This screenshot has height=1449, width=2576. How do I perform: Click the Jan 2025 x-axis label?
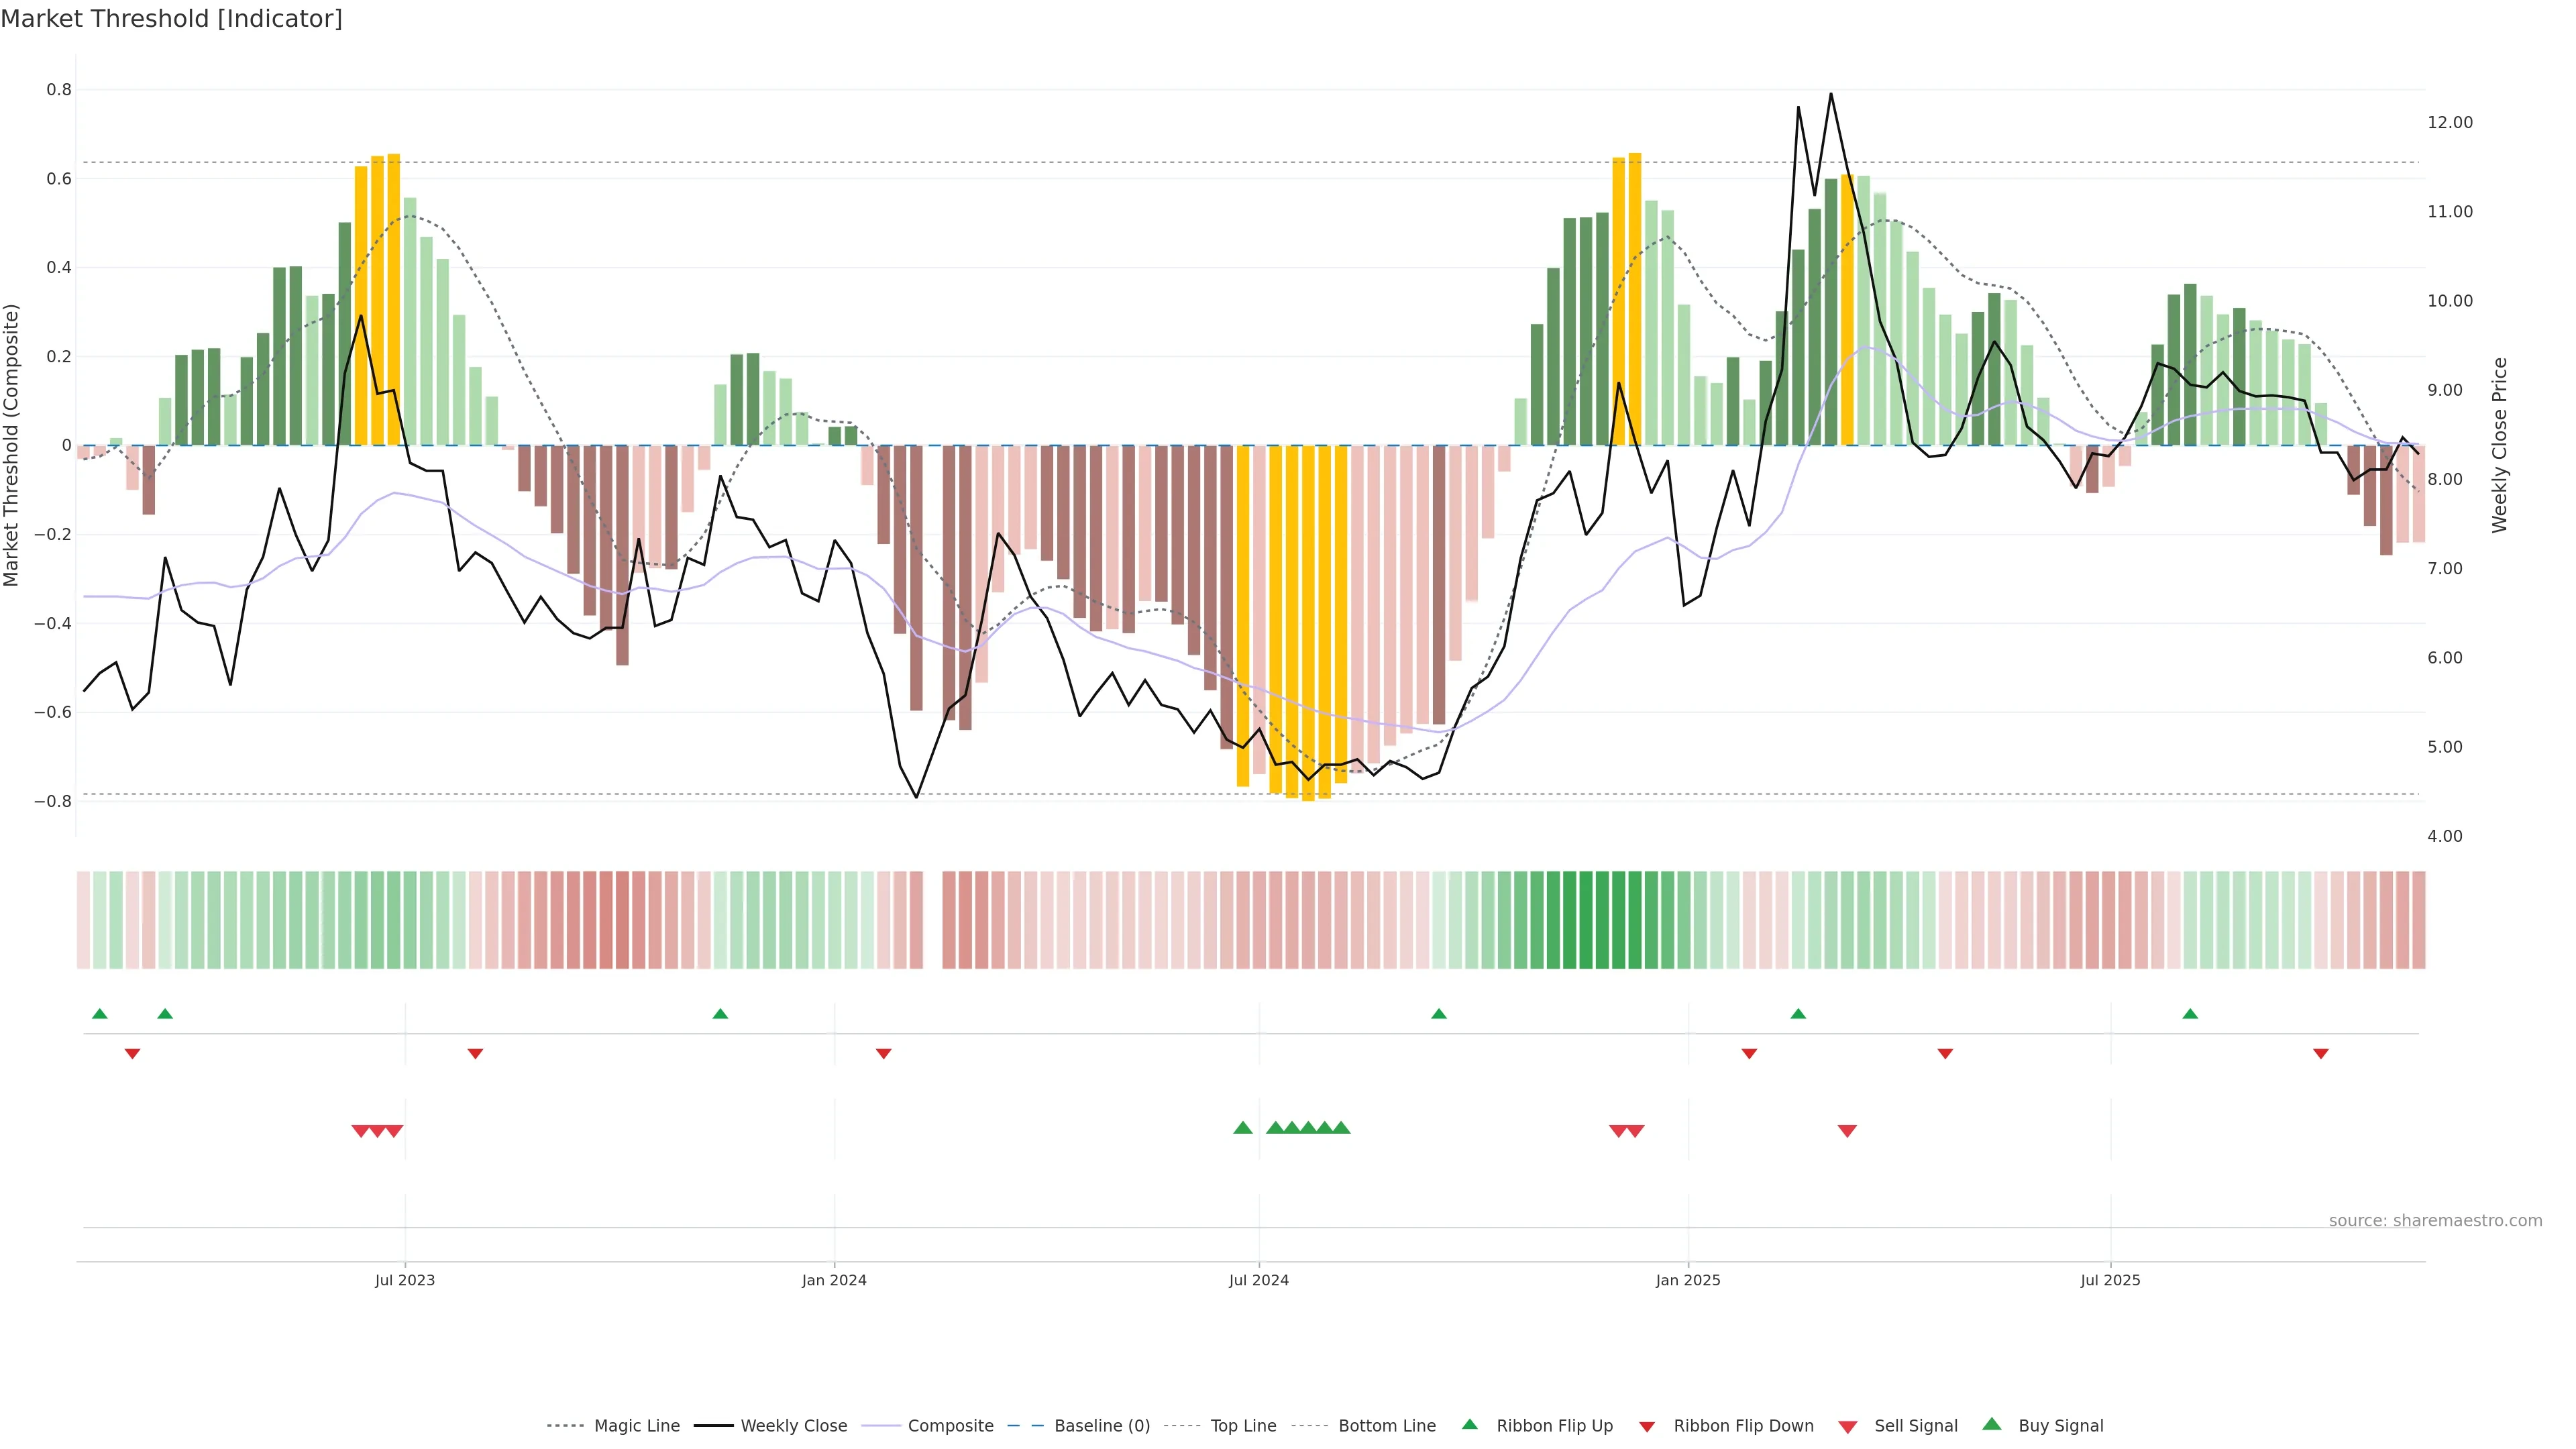(x=1688, y=1280)
